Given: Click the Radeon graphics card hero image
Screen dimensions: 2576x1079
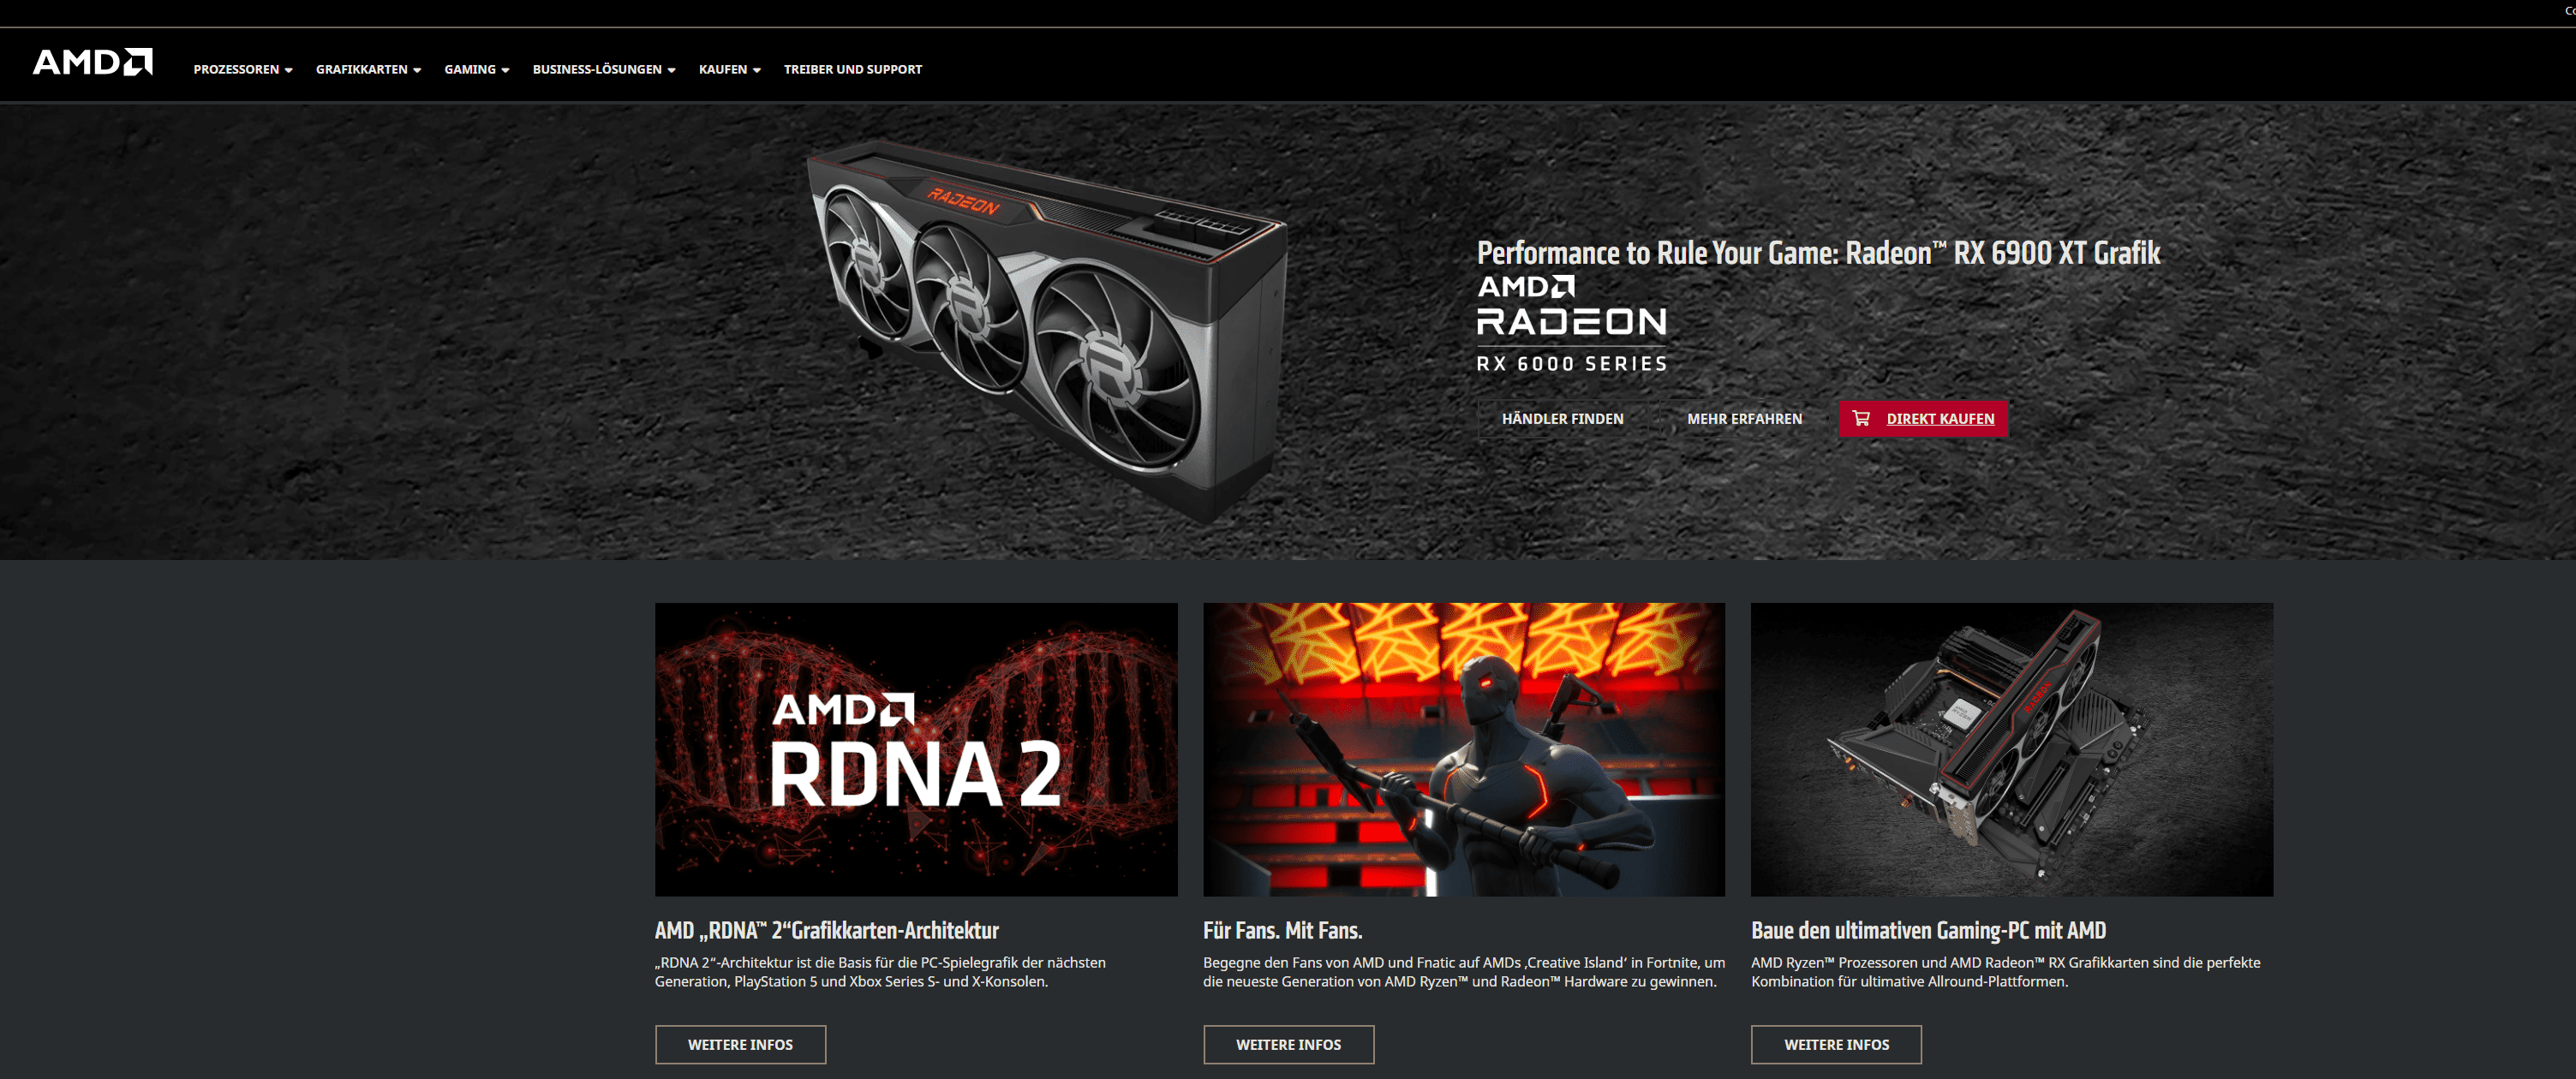Looking at the screenshot, I should pos(1047,330).
